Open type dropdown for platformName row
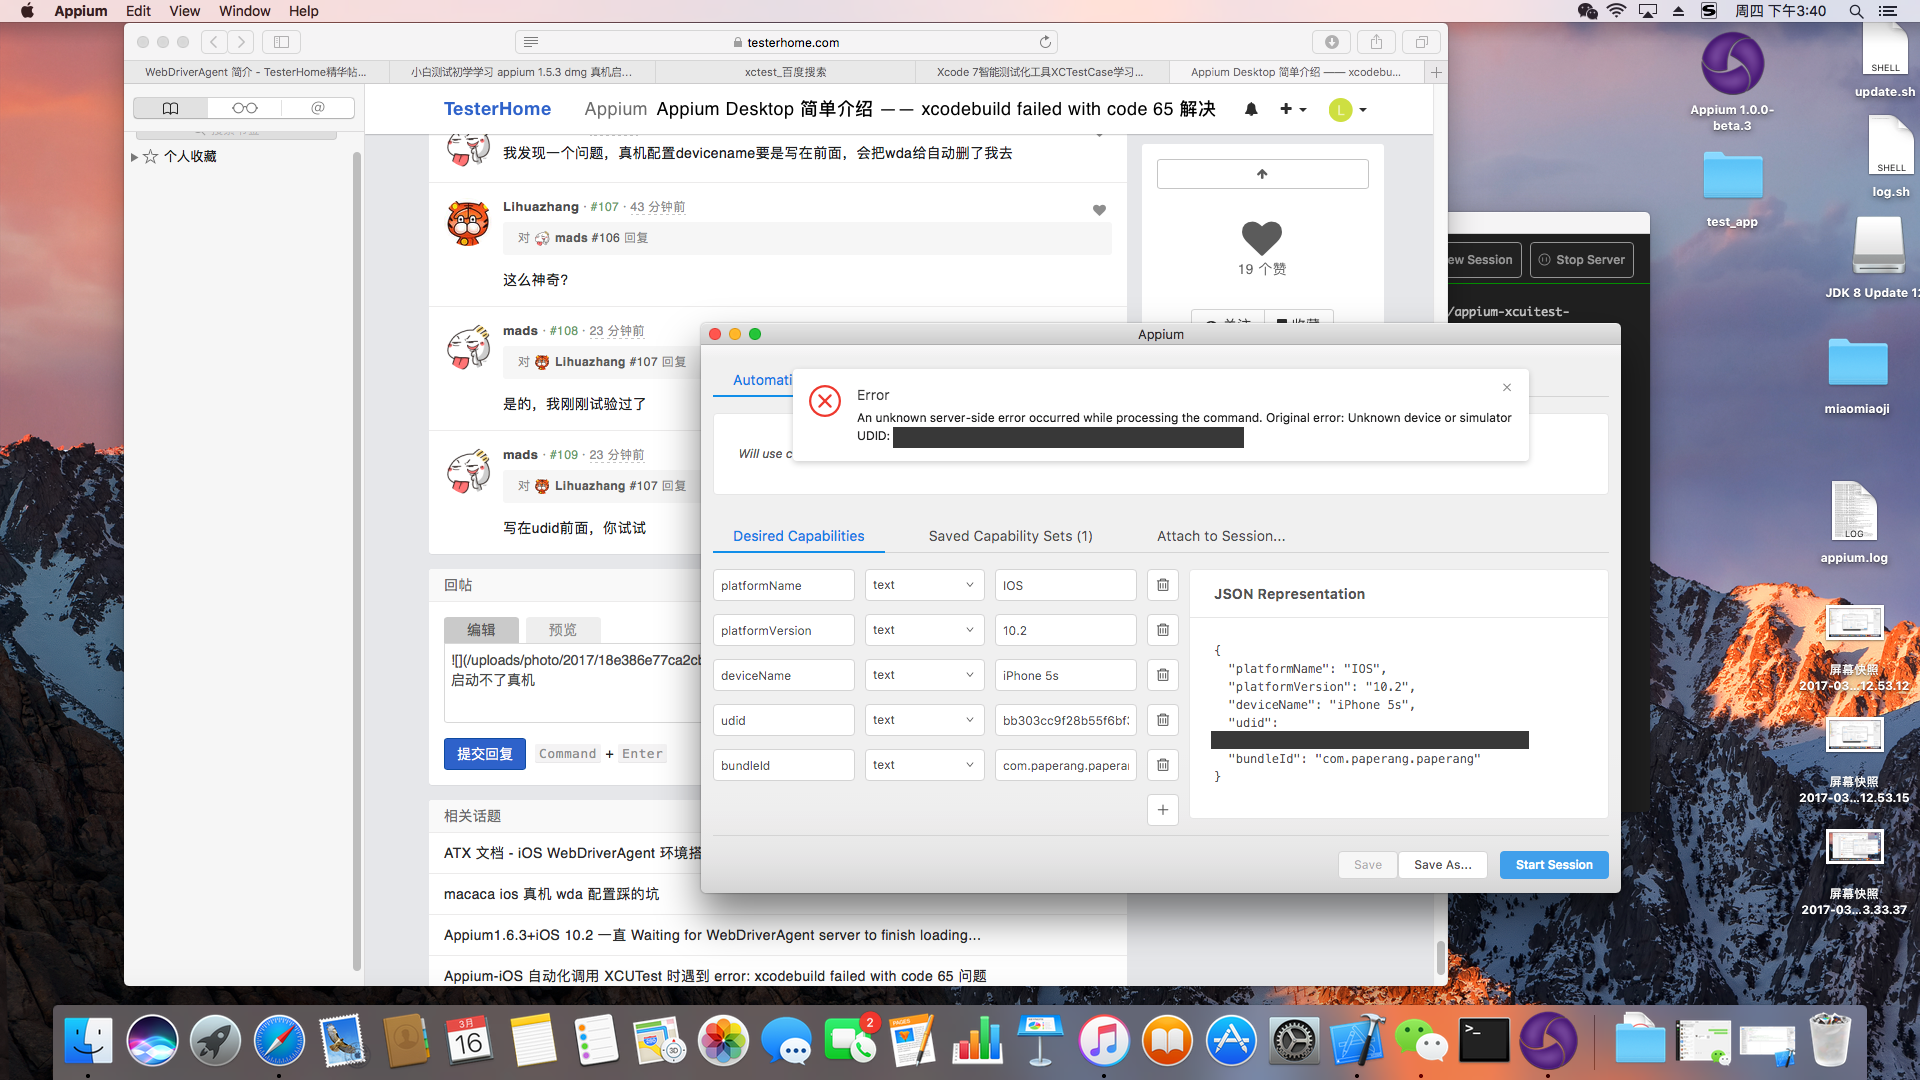This screenshot has height=1080, width=1920. point(924,585)
